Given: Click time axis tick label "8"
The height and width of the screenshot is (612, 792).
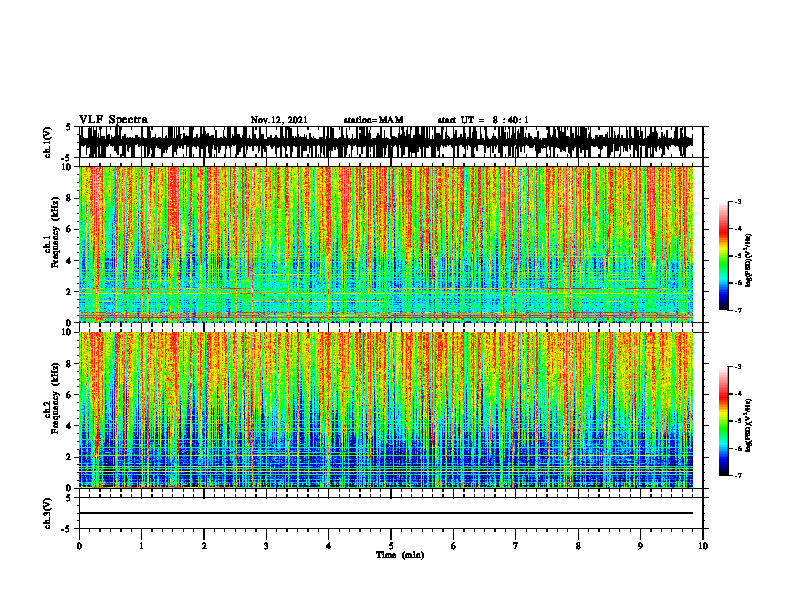Looking at the screenshot, I should tap(578, 546).
